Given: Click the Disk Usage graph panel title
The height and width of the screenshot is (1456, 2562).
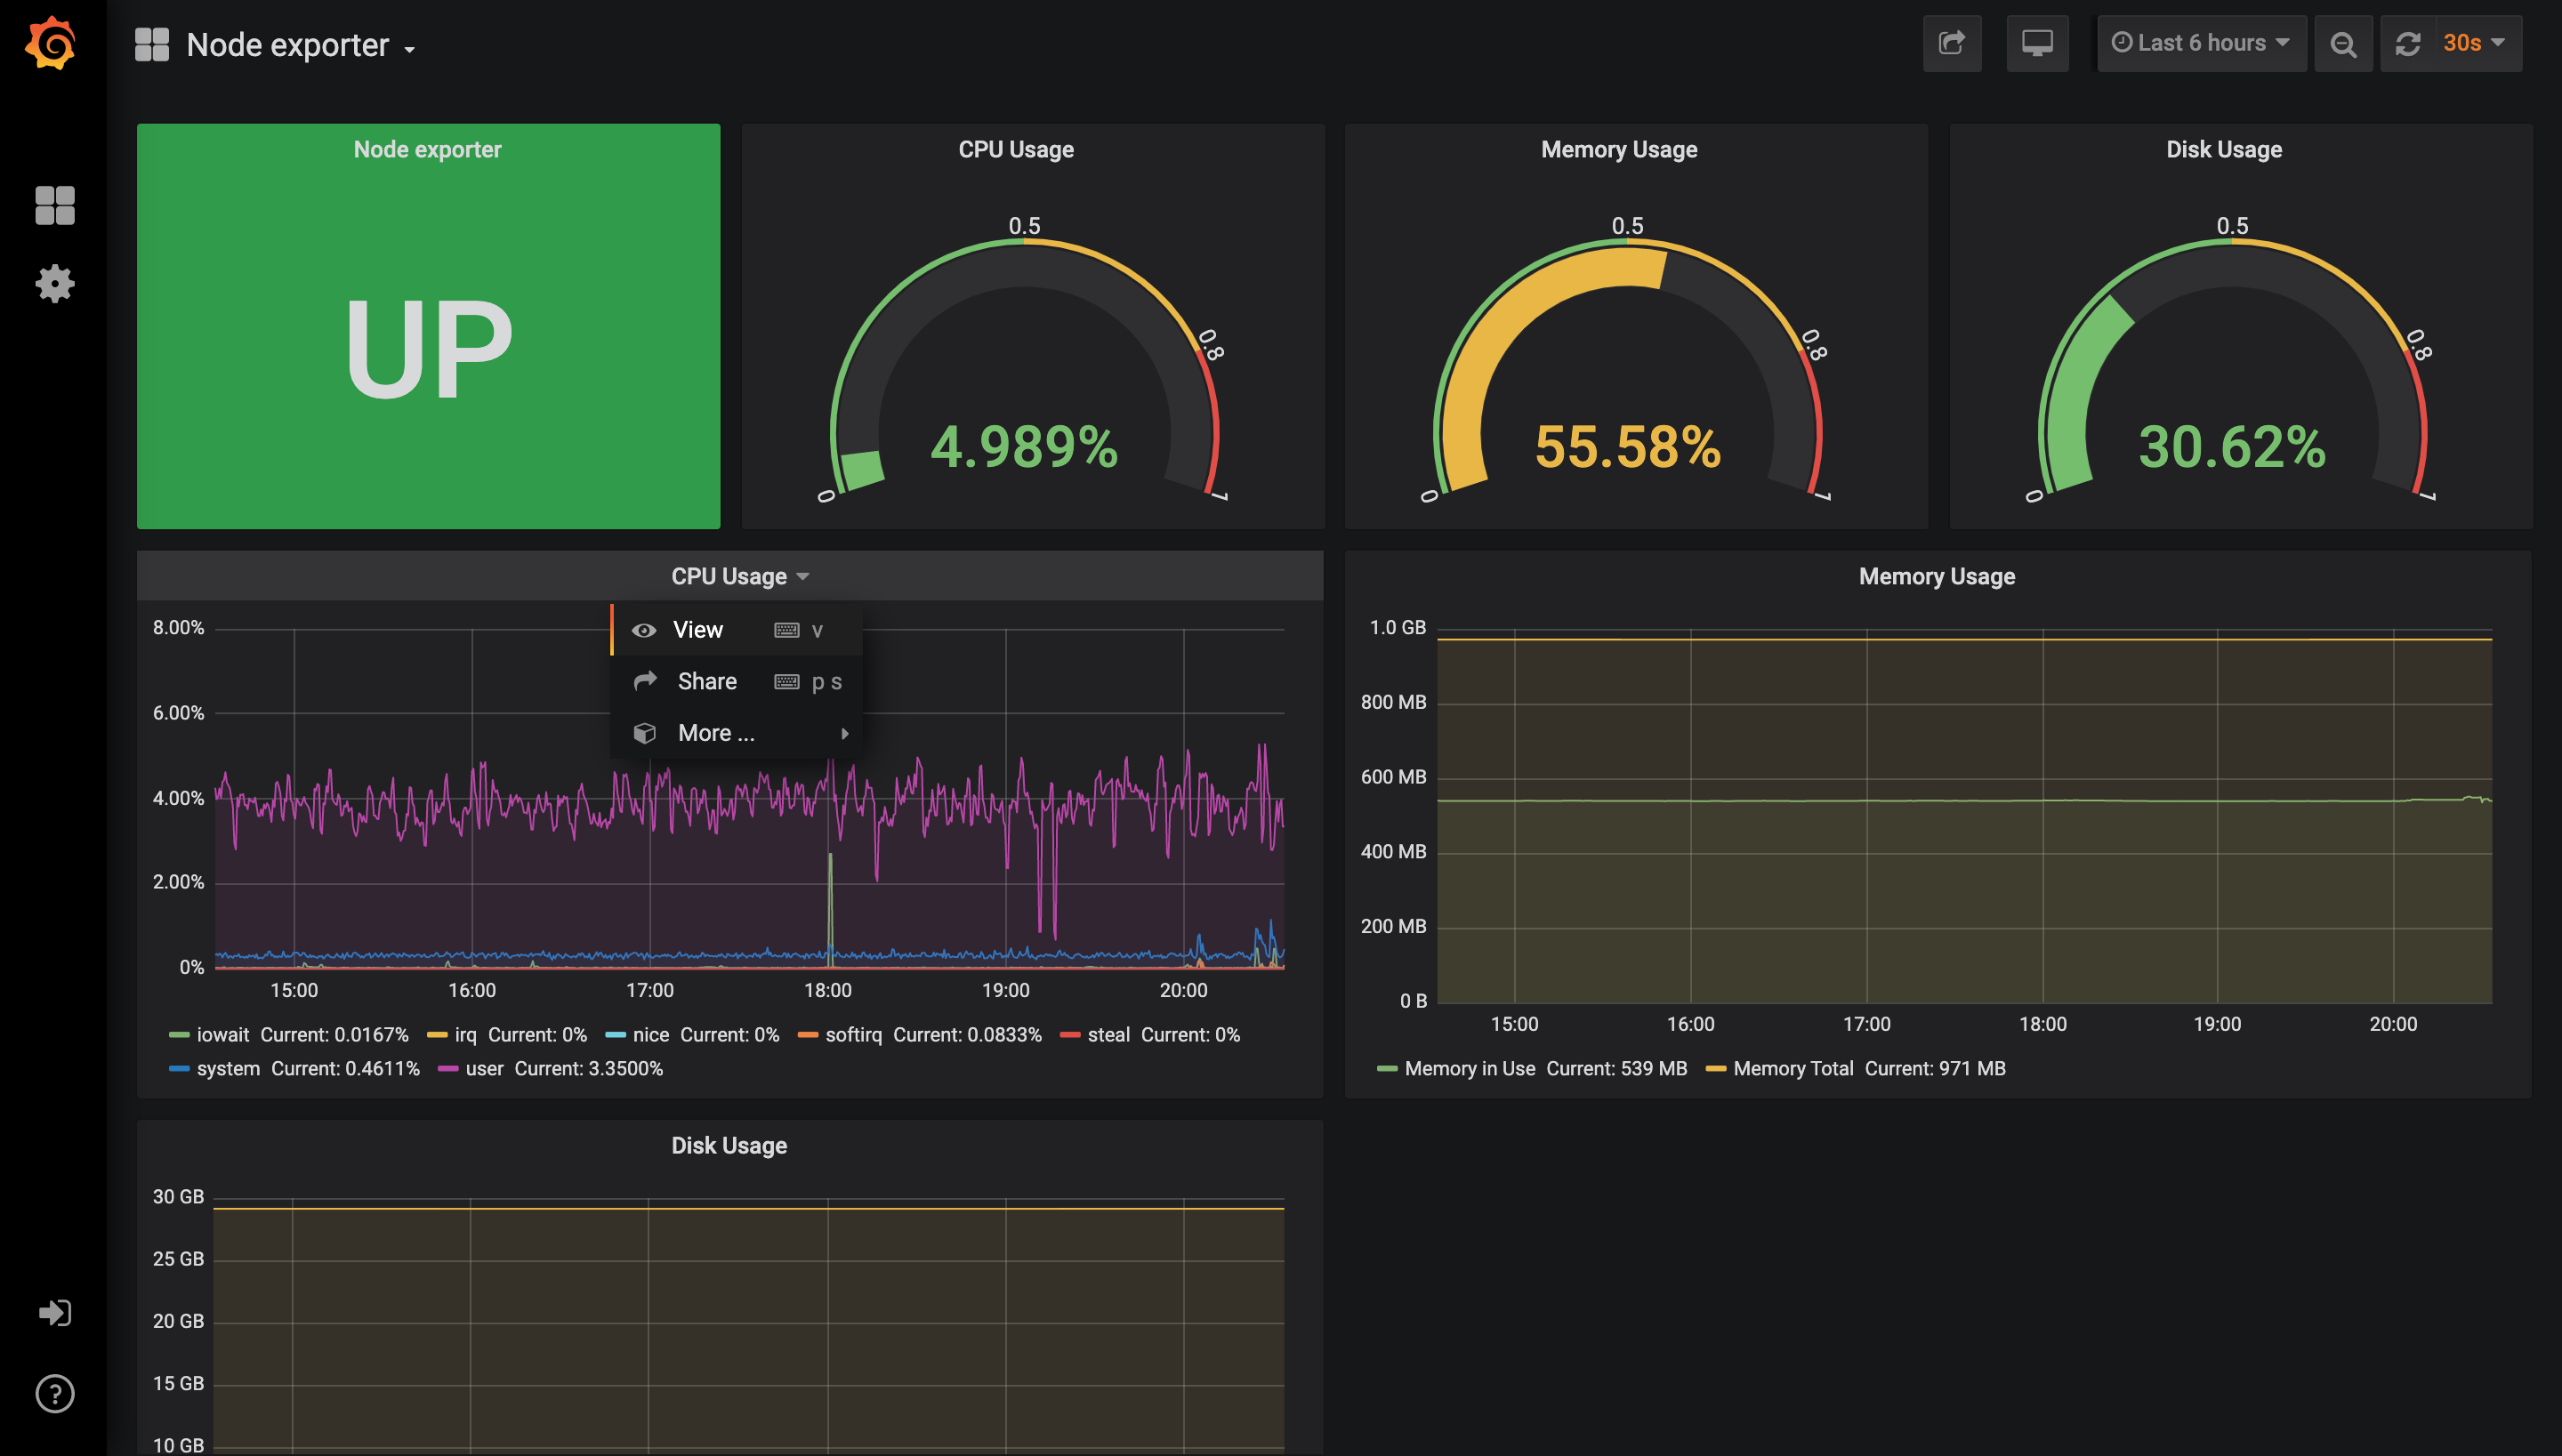Looking at the screenshot, I should click(729, 1145).
